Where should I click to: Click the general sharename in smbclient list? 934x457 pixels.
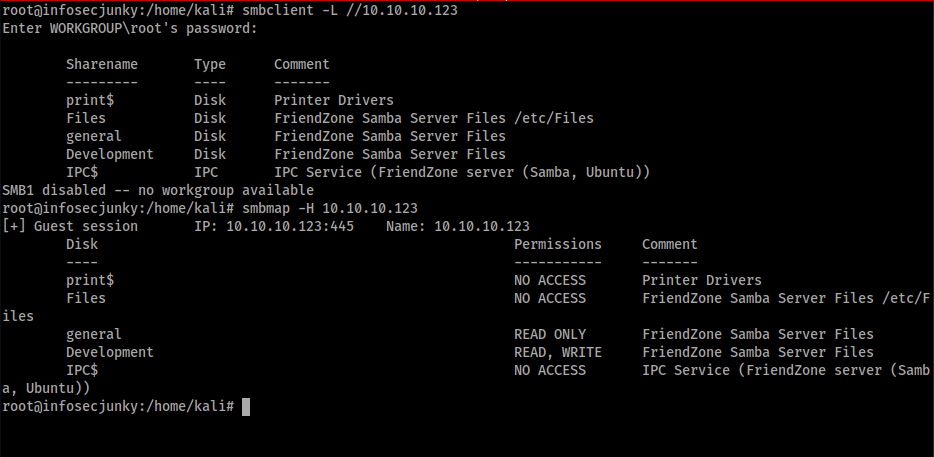pos(94,136)
